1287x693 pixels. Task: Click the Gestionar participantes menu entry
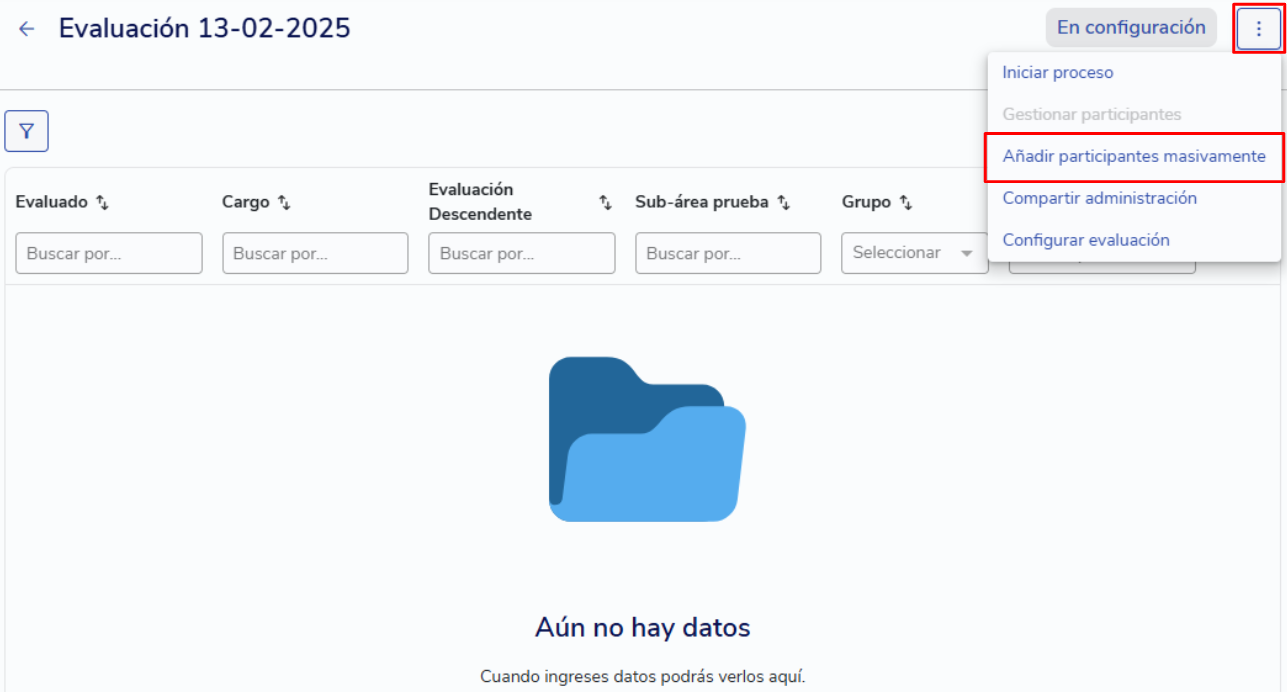pos(1091,115)
